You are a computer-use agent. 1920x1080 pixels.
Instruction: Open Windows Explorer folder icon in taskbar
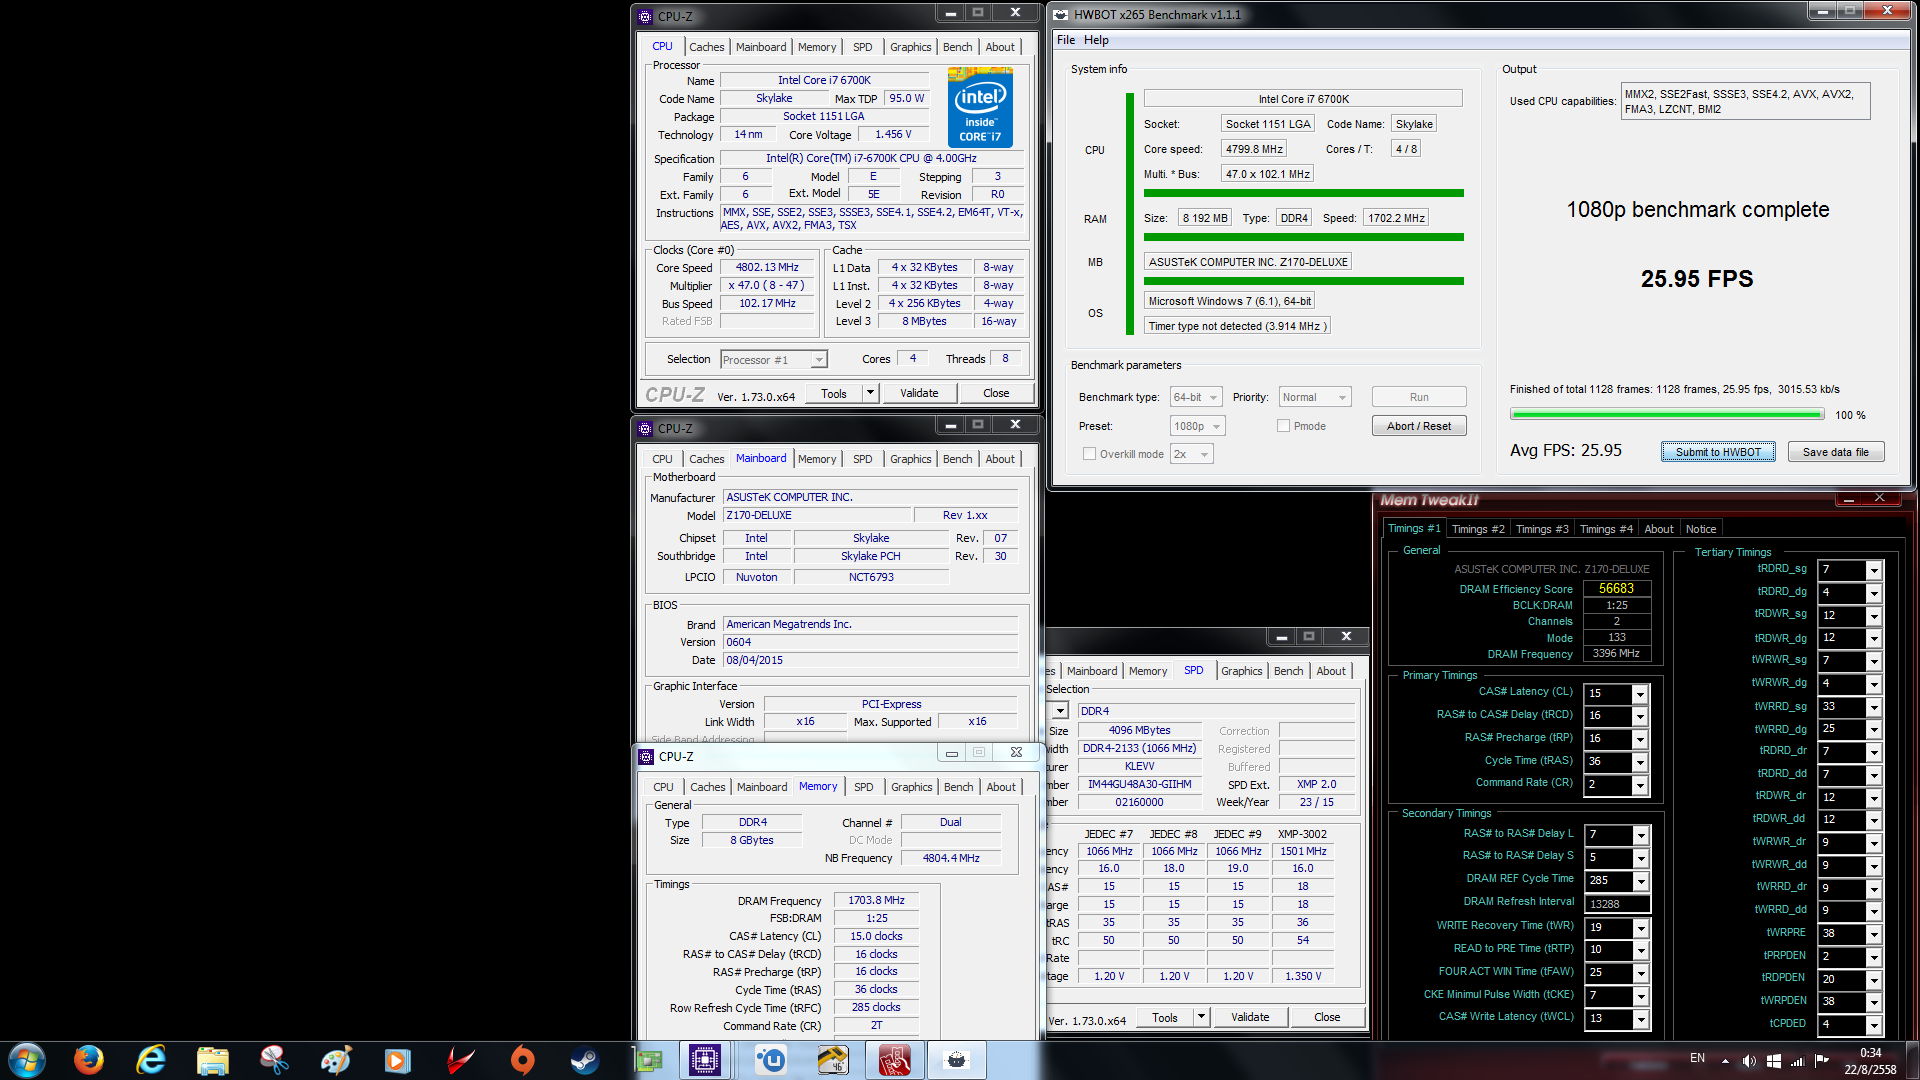tap(213, 1060)
